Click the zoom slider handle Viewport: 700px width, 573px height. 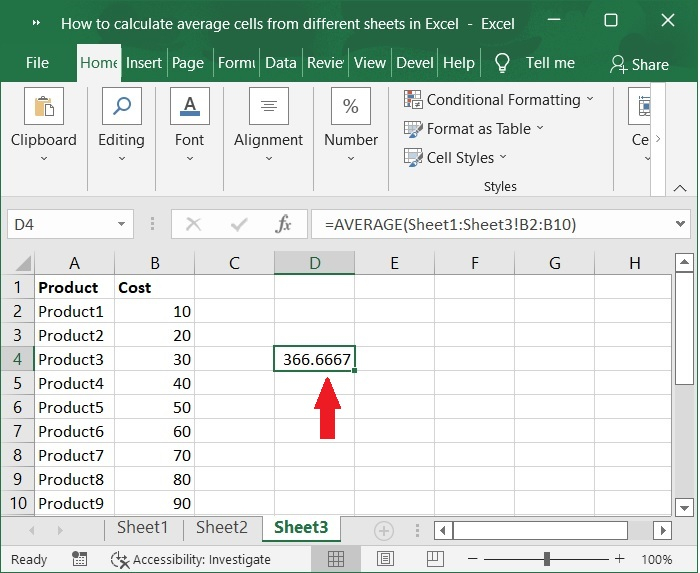pyautogui.click(x=547, y=559)
